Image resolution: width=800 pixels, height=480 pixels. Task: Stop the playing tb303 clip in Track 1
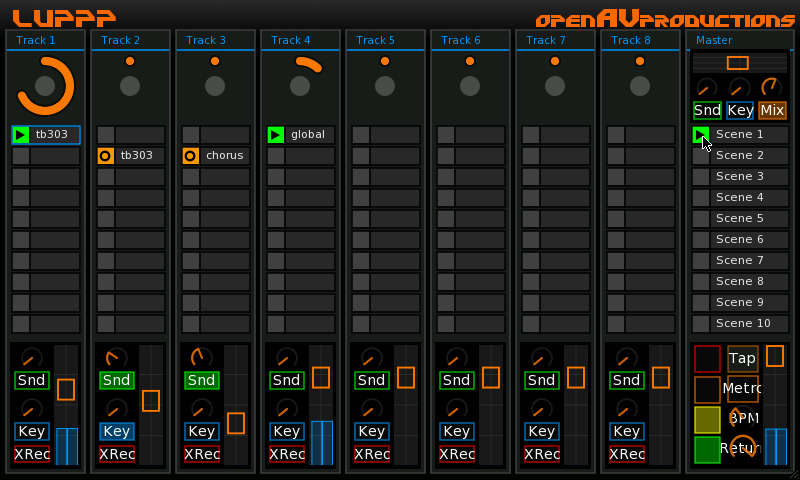(x=20, y=135)
